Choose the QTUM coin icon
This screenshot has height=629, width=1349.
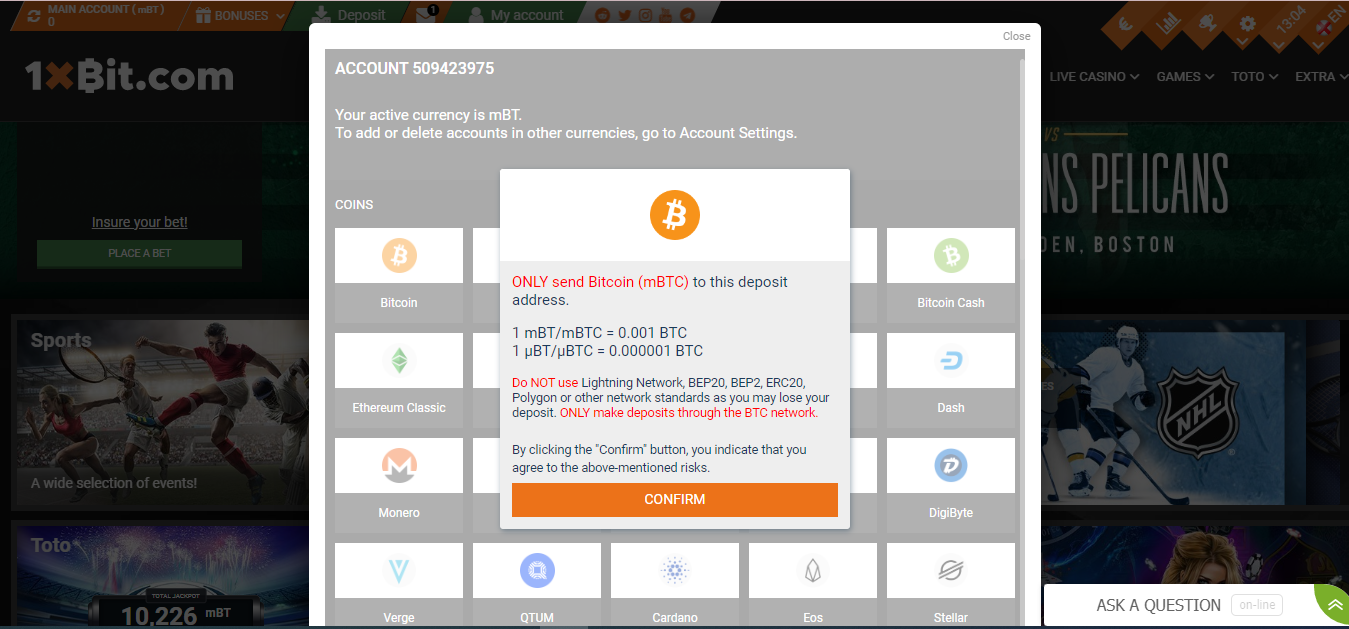click(x=537, y=571)
